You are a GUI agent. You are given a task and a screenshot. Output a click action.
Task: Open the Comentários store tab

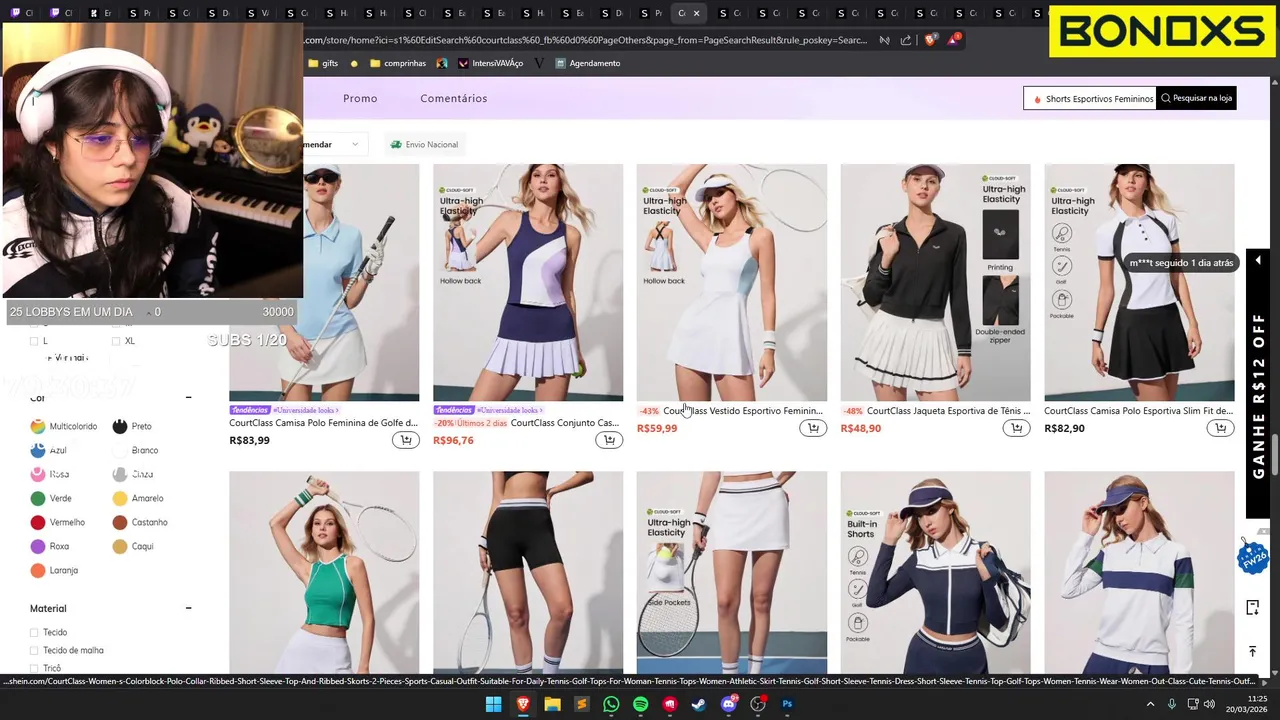point(454,98)
